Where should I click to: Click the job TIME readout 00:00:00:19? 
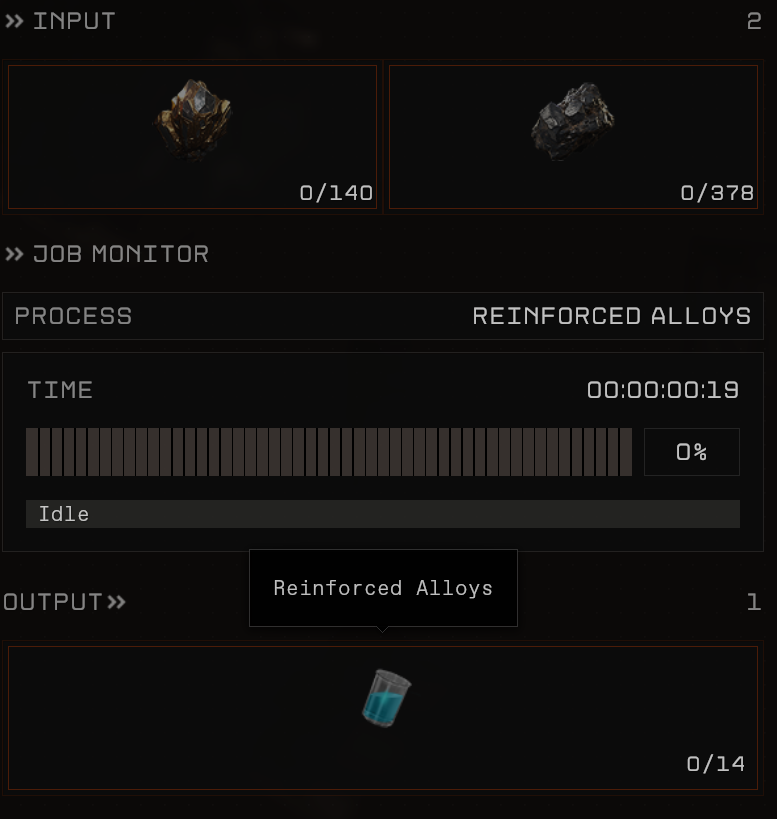tap(663, 390)
